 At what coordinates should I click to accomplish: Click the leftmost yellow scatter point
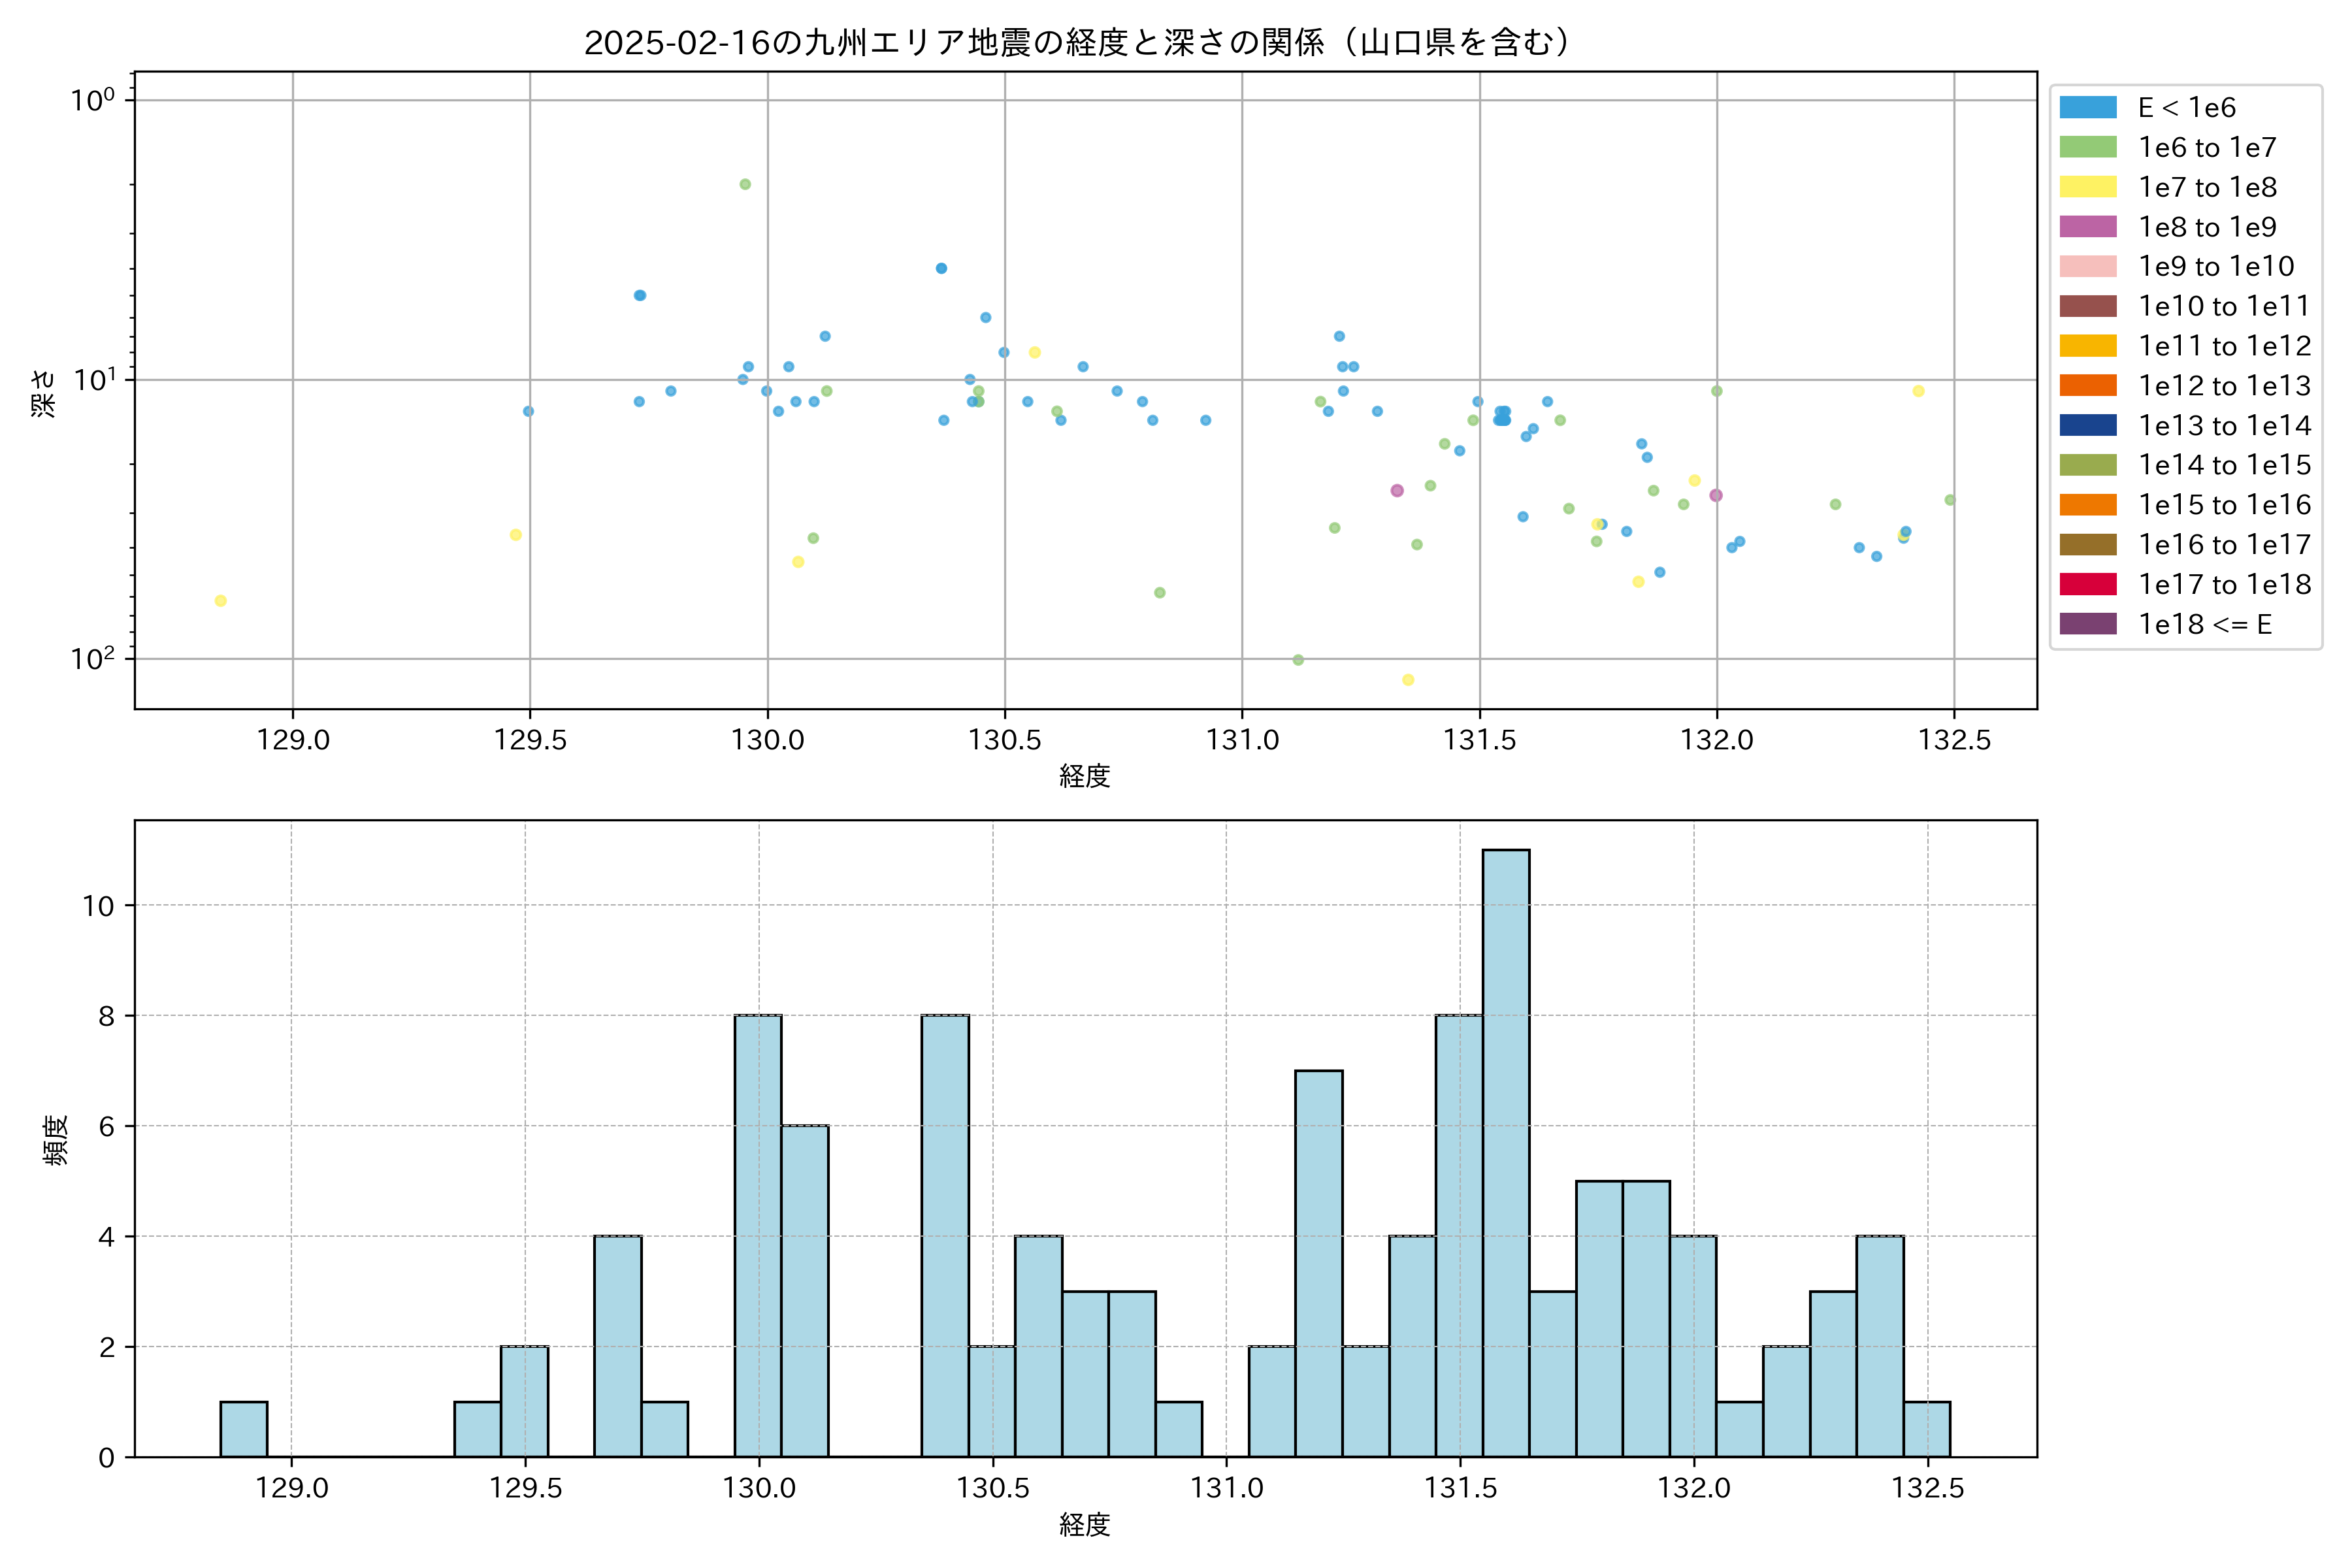220,601
